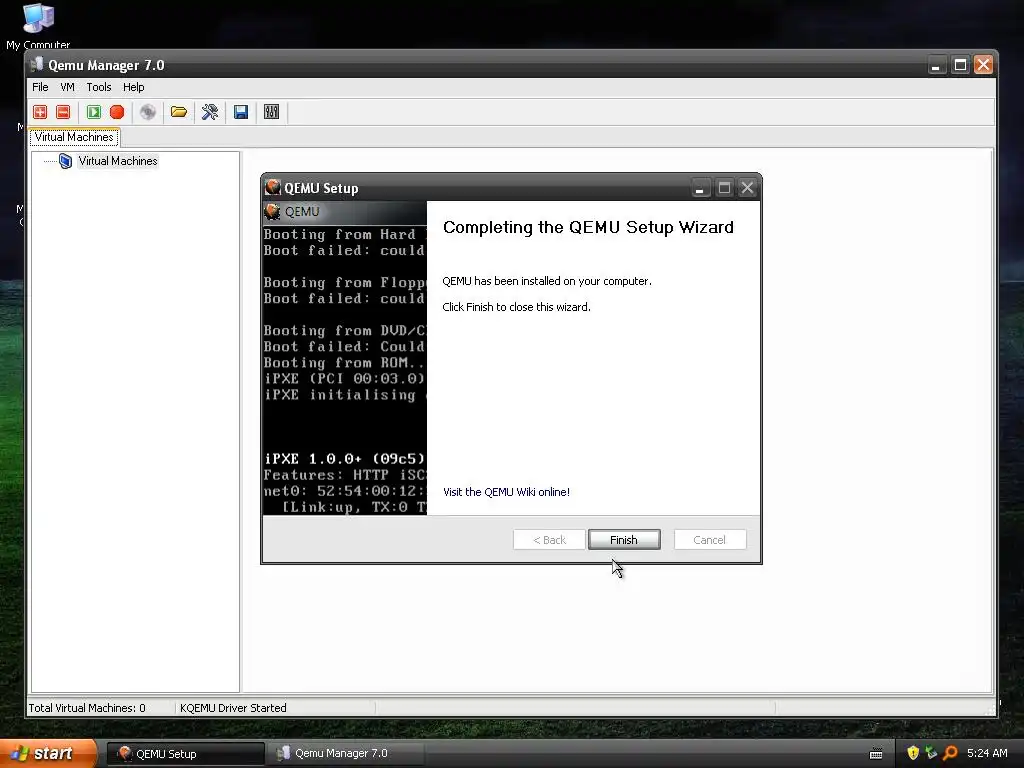Viewport: 1024px width, 768px height.
Task: Minimize the Qemu Manager window
Action: tap(936, 65)
